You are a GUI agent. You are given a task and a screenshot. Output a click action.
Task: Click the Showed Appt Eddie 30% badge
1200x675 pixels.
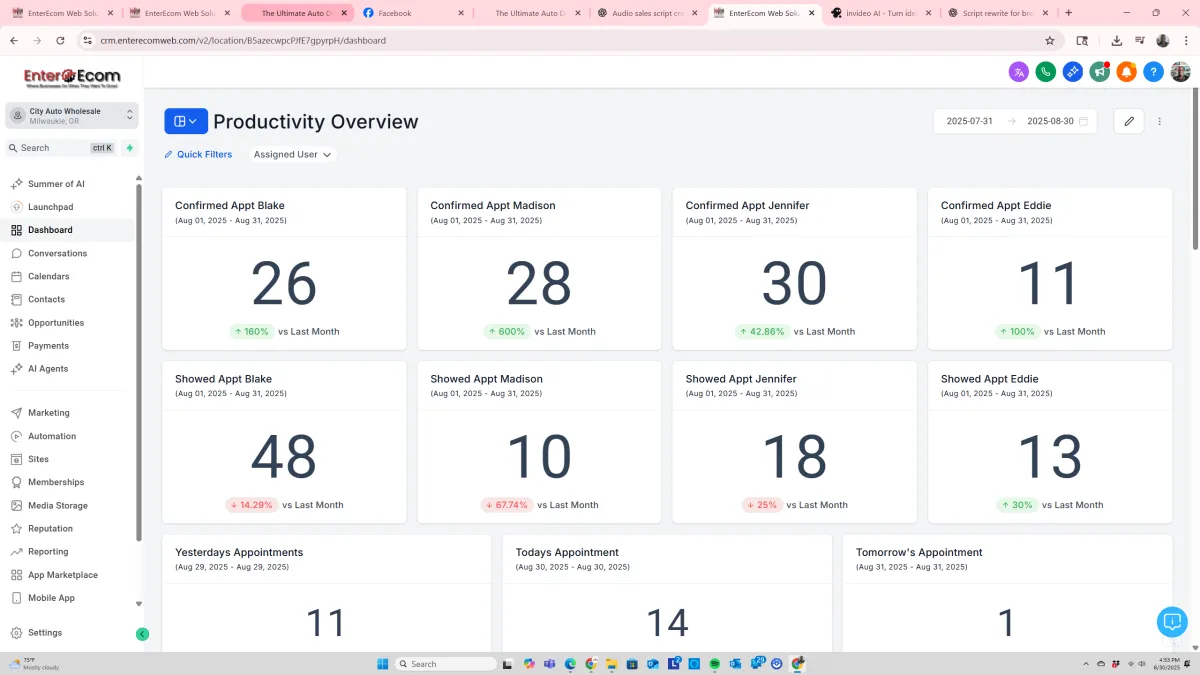pyautogui.click(x=1016, y=505)
